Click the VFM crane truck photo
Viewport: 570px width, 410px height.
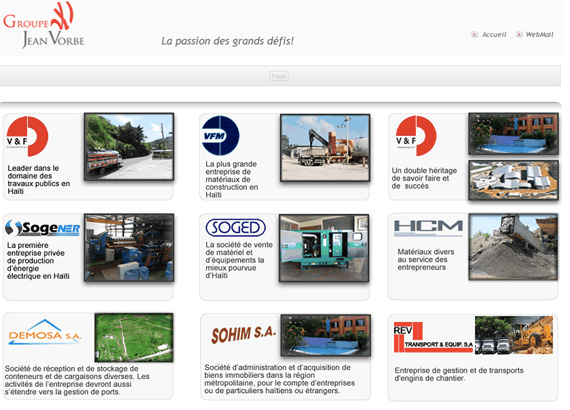[325, 148]
